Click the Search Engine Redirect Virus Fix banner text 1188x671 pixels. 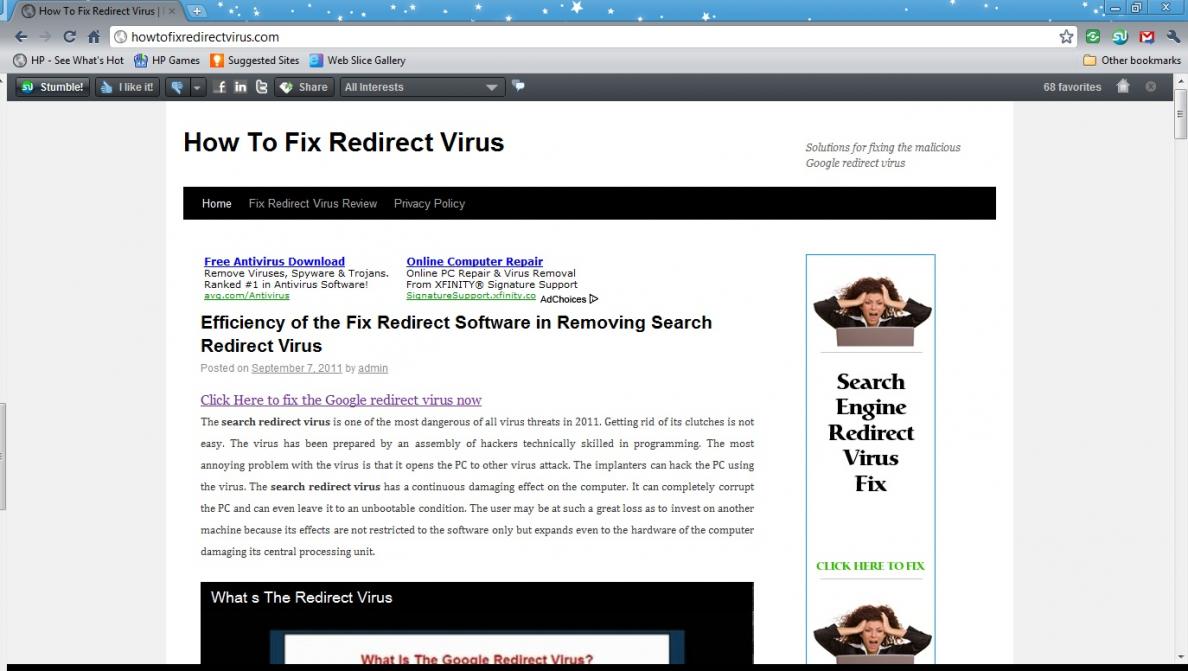(871, 432)
